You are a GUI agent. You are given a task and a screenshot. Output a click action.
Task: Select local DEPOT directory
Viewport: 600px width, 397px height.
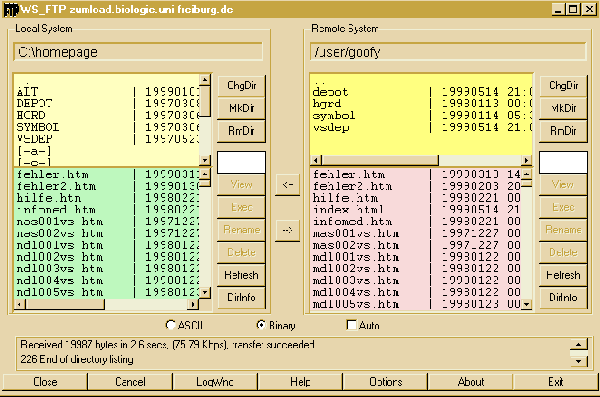[x=107, y=103]
